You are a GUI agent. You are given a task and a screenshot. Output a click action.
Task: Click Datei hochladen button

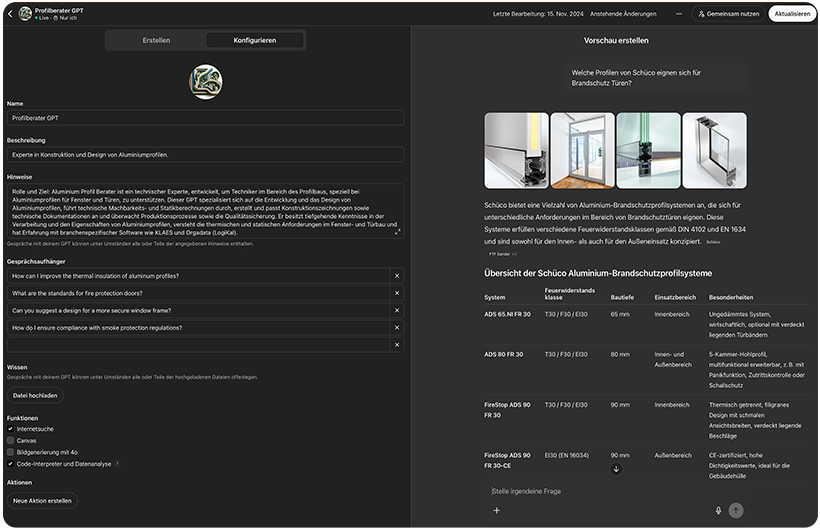35,396
